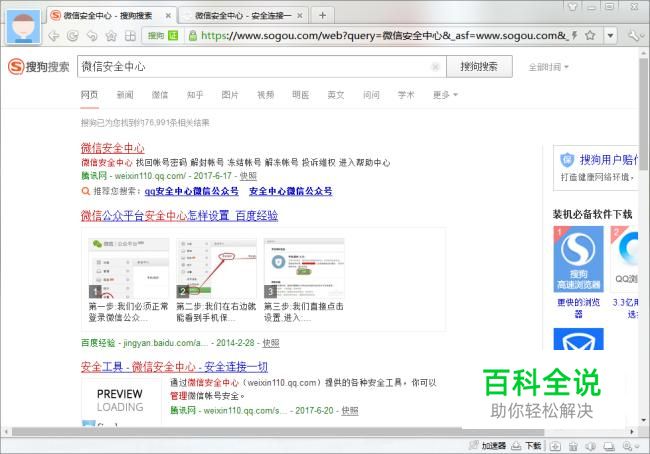Screen dimensions: 650x454
Task: Click the user avatar icon
Action: click(x=24, y=26)
